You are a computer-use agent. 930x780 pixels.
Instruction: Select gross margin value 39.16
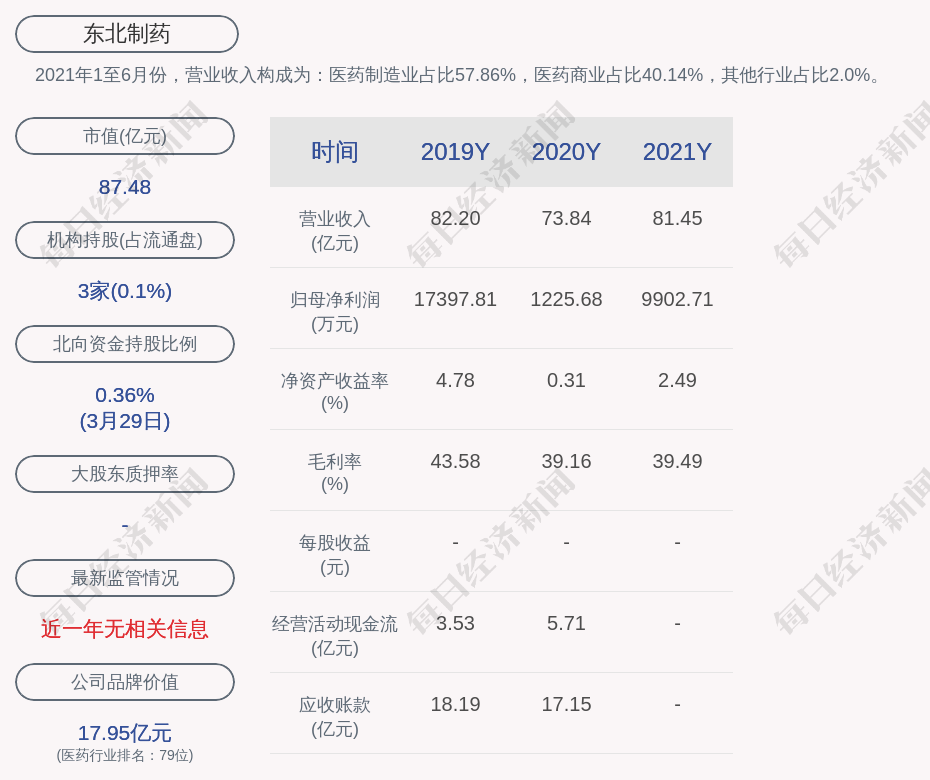566,461
